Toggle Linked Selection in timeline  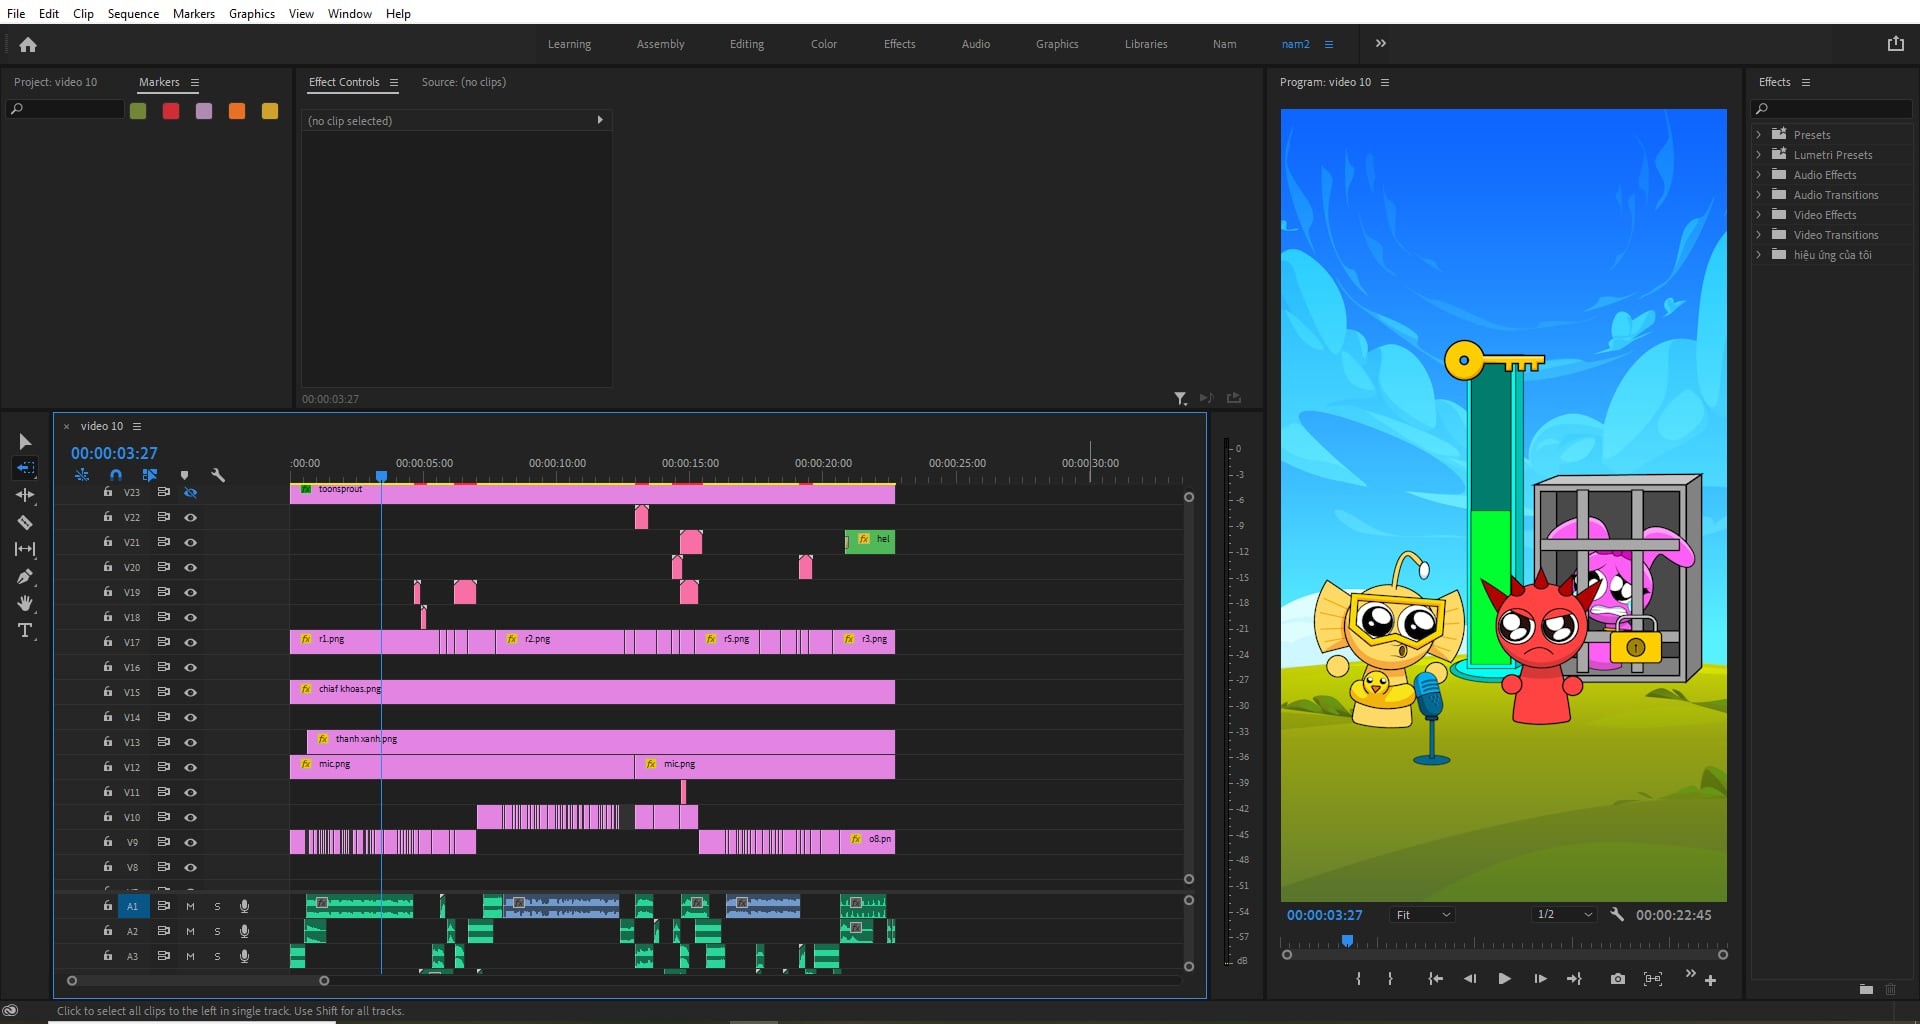pos(150,475)
